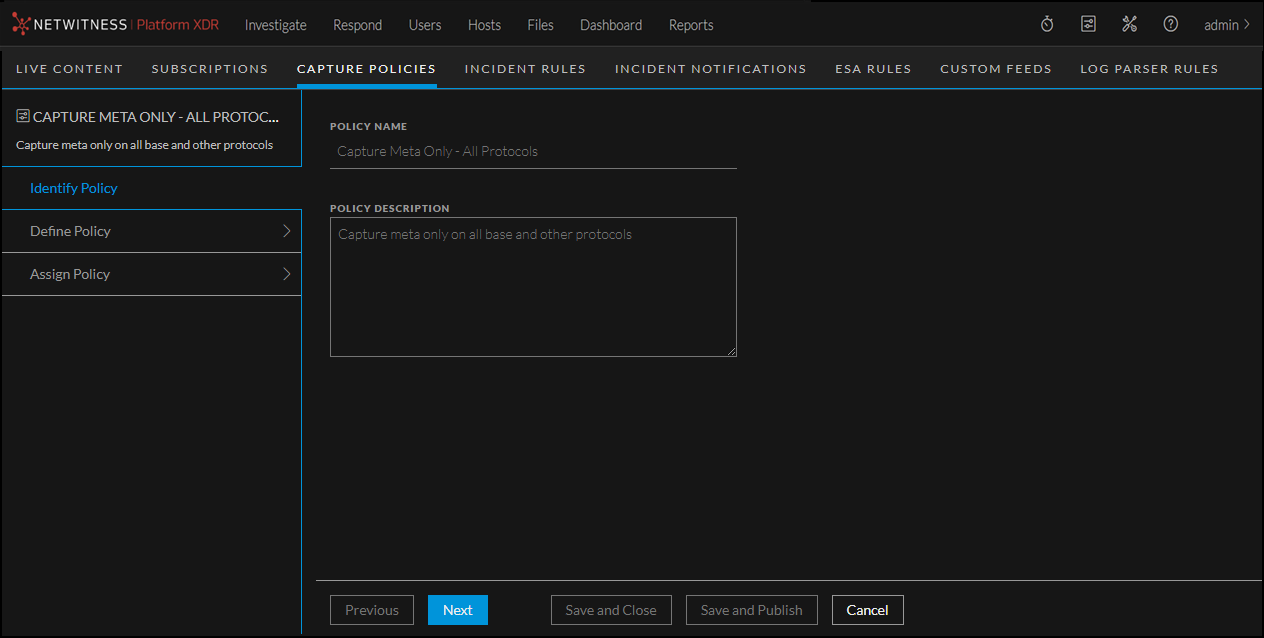Open the Admin tools wrench icon
The height and width of the screenshot is (638, 1264).
pyautogui.click(x=1129, y=24)
